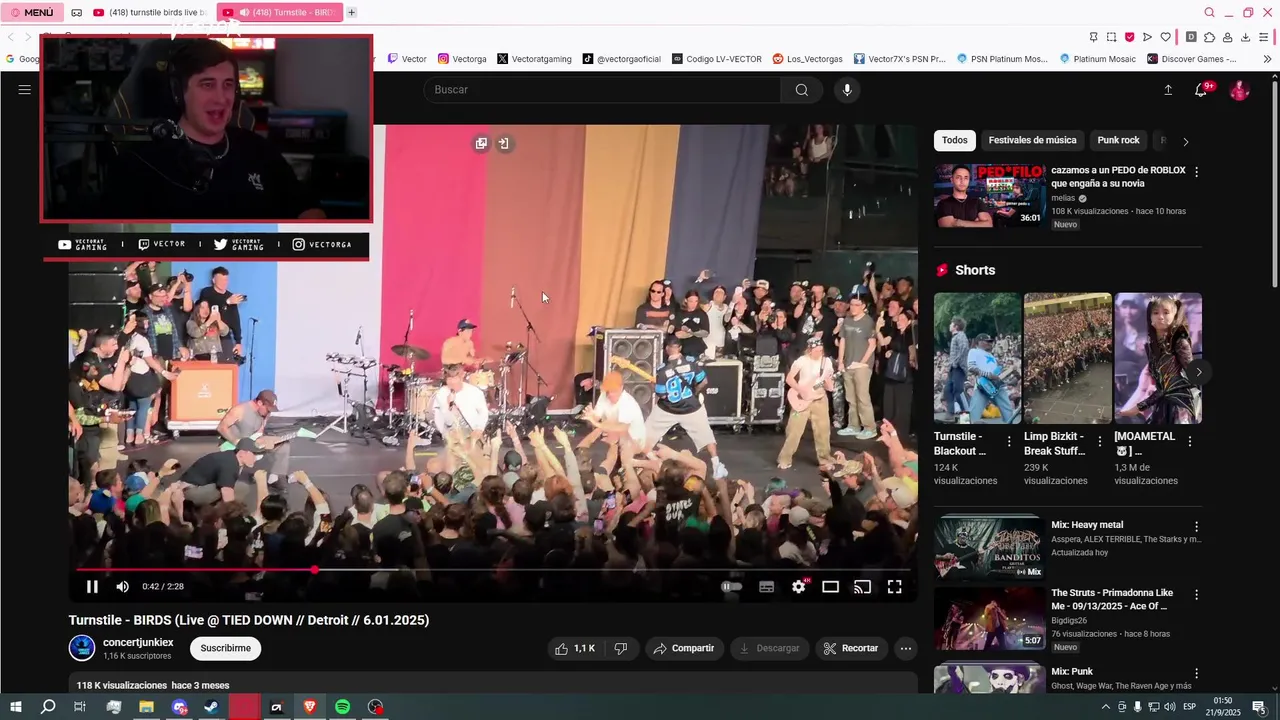Open a new browser tab with plus

(x=351, y=12)
